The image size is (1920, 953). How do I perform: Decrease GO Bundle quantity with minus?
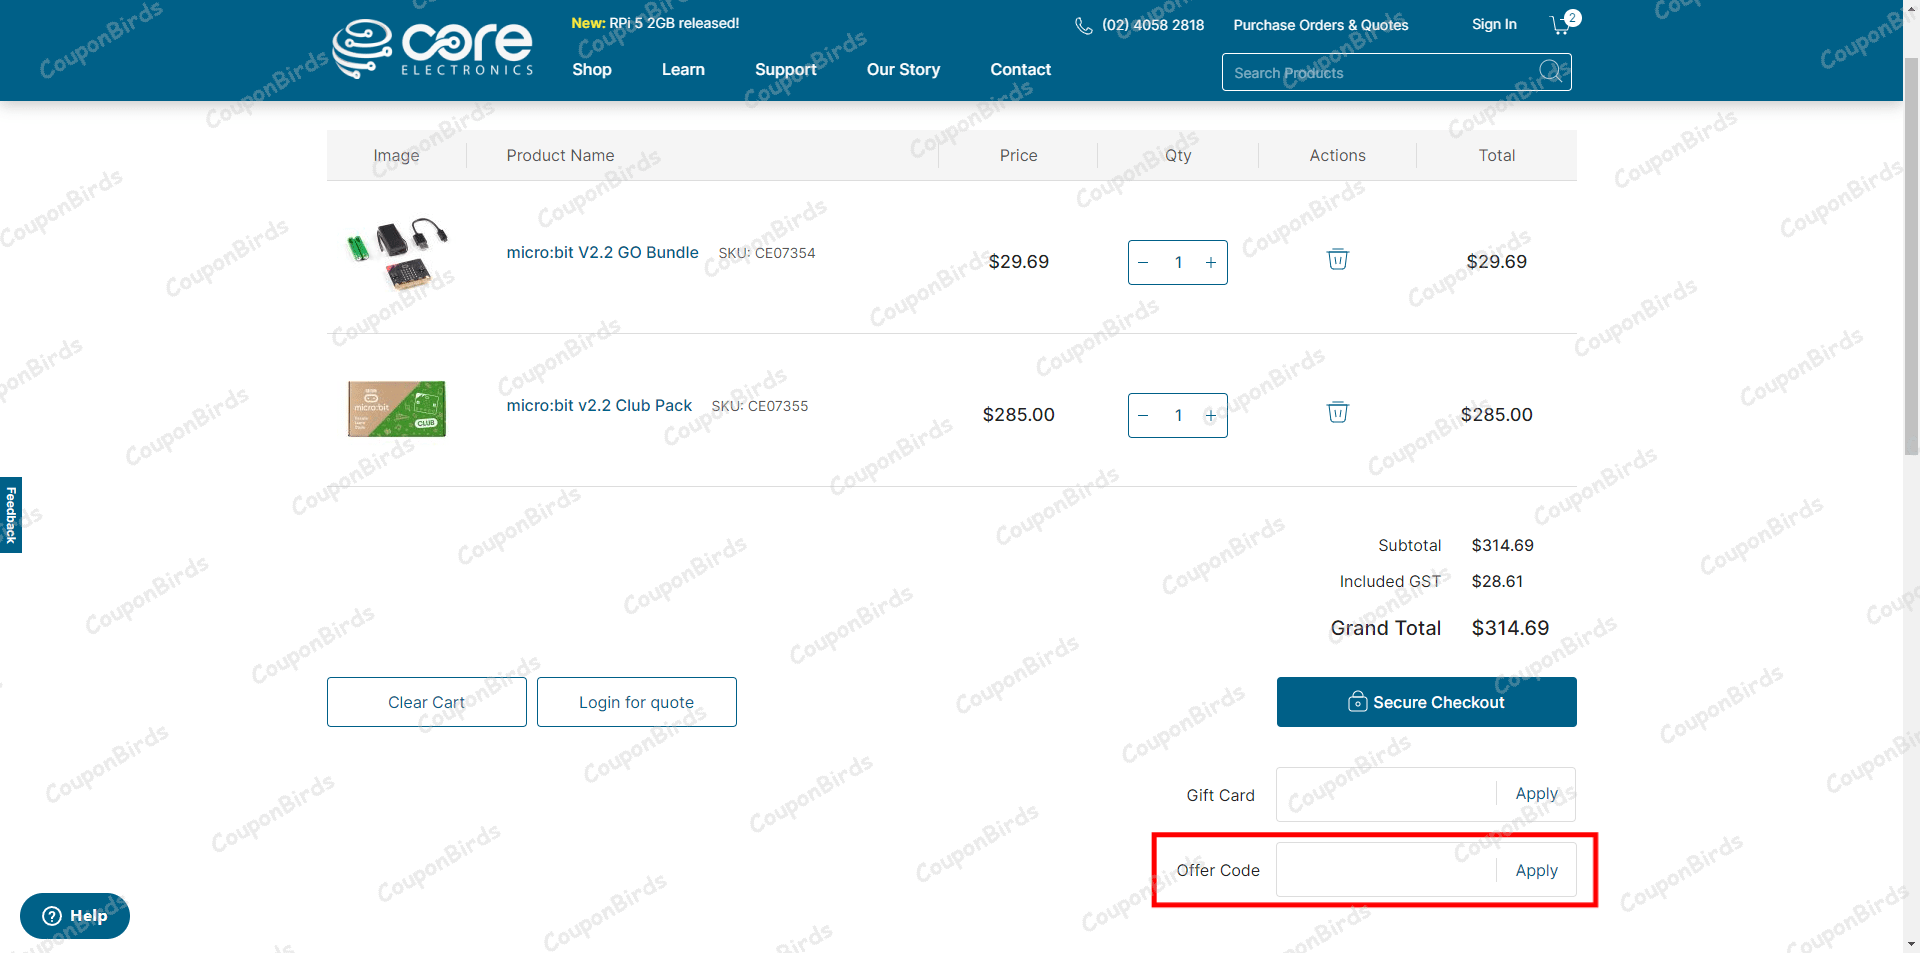1144,263
